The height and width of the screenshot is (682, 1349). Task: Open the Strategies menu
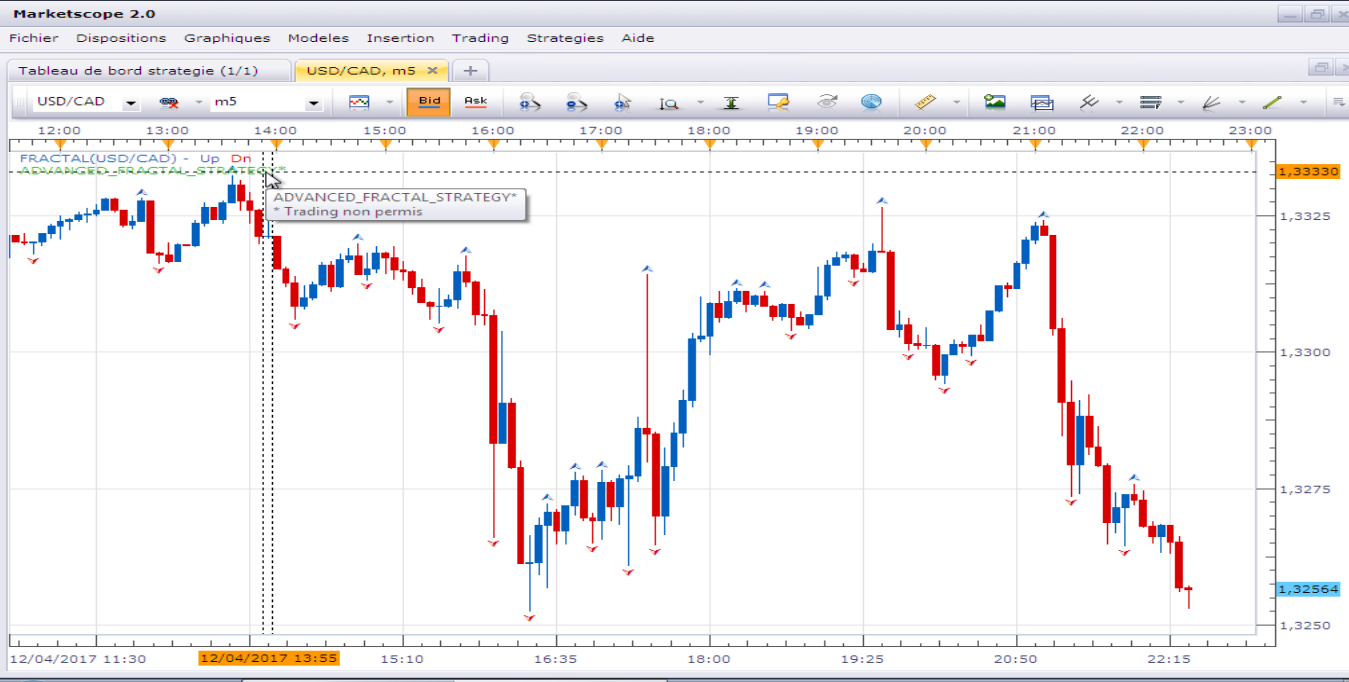click(565, 38)
